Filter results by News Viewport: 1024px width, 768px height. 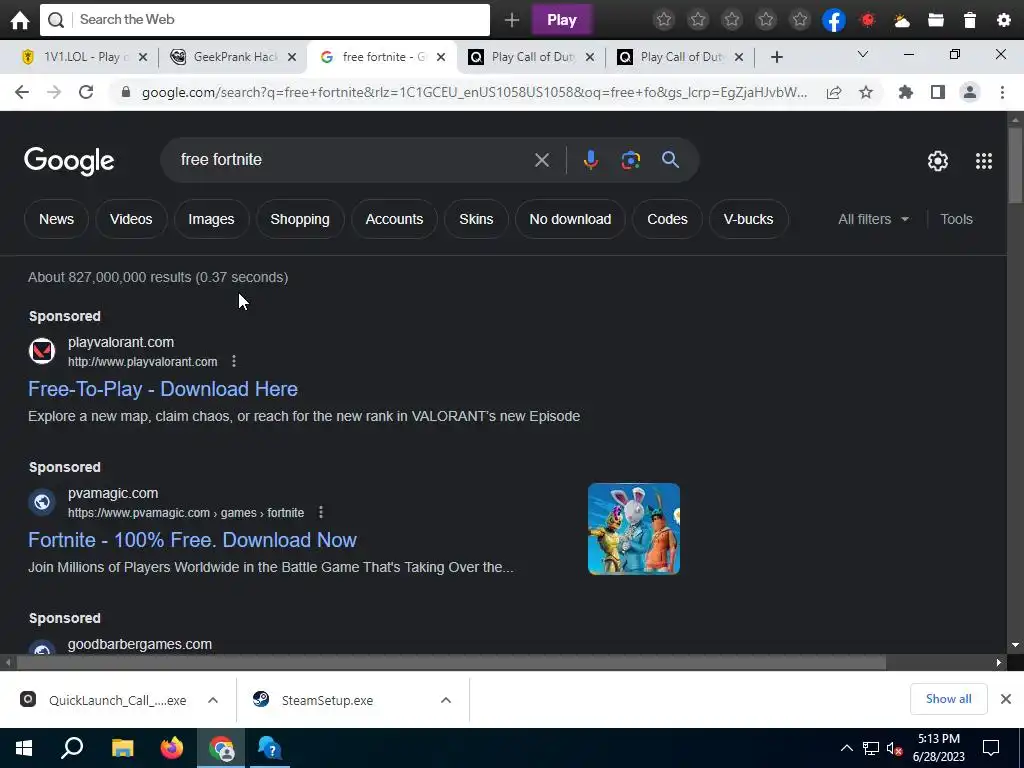pos(56,219)
